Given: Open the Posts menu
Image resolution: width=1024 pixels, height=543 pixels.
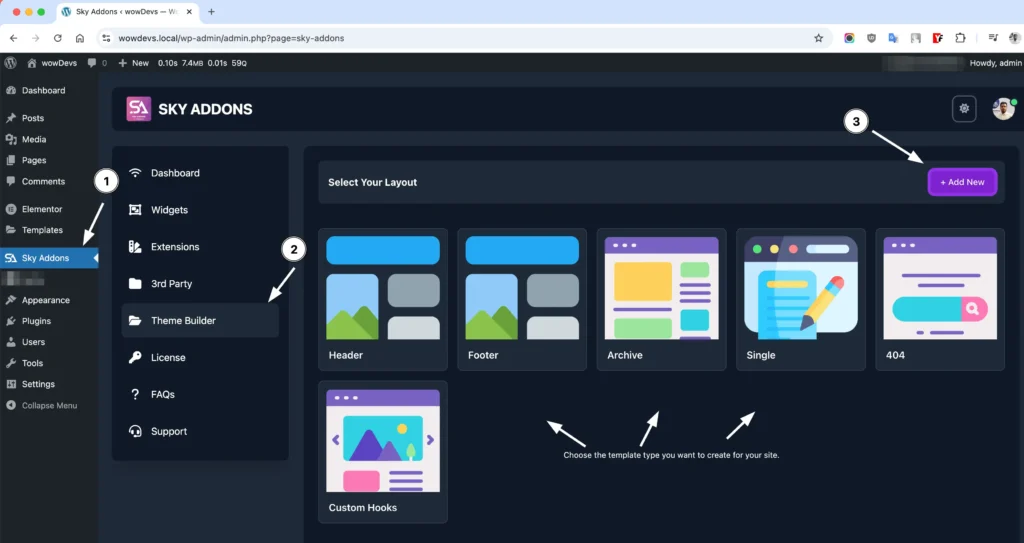Looking at the screenshot, I should point(49,118).
